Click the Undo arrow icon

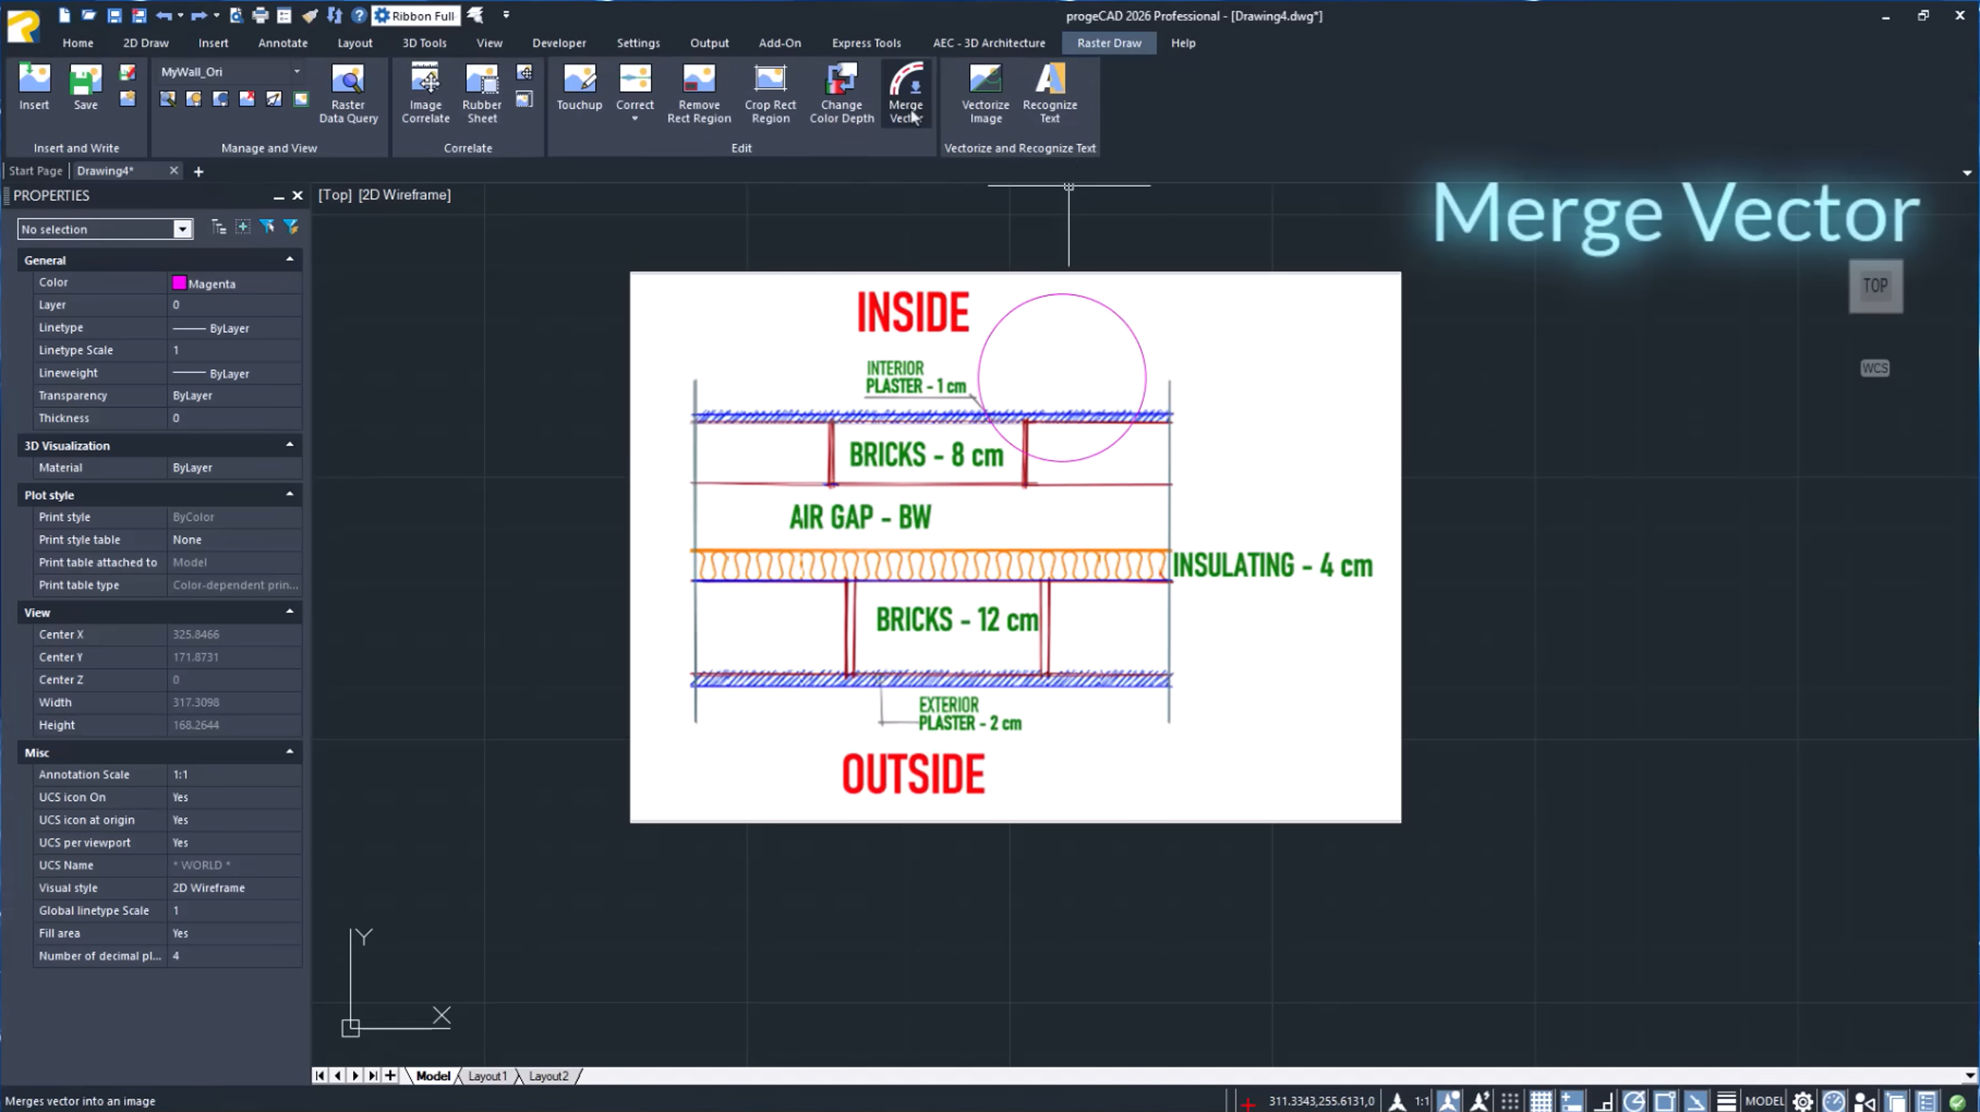tap(163, 15)
